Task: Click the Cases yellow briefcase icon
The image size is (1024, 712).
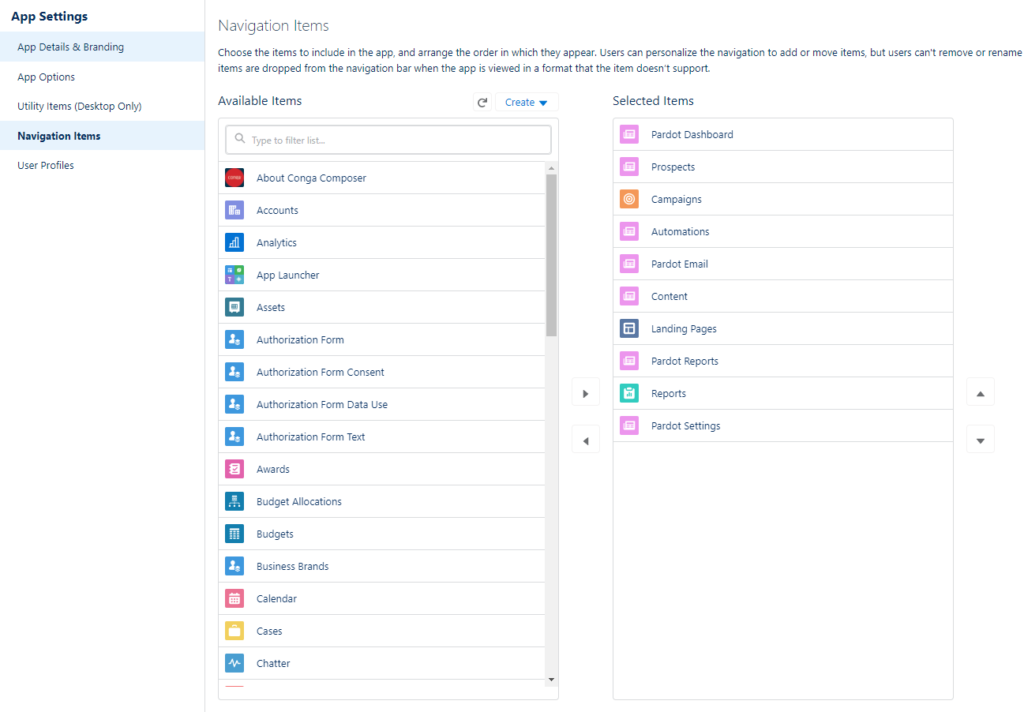Action: 234,630
